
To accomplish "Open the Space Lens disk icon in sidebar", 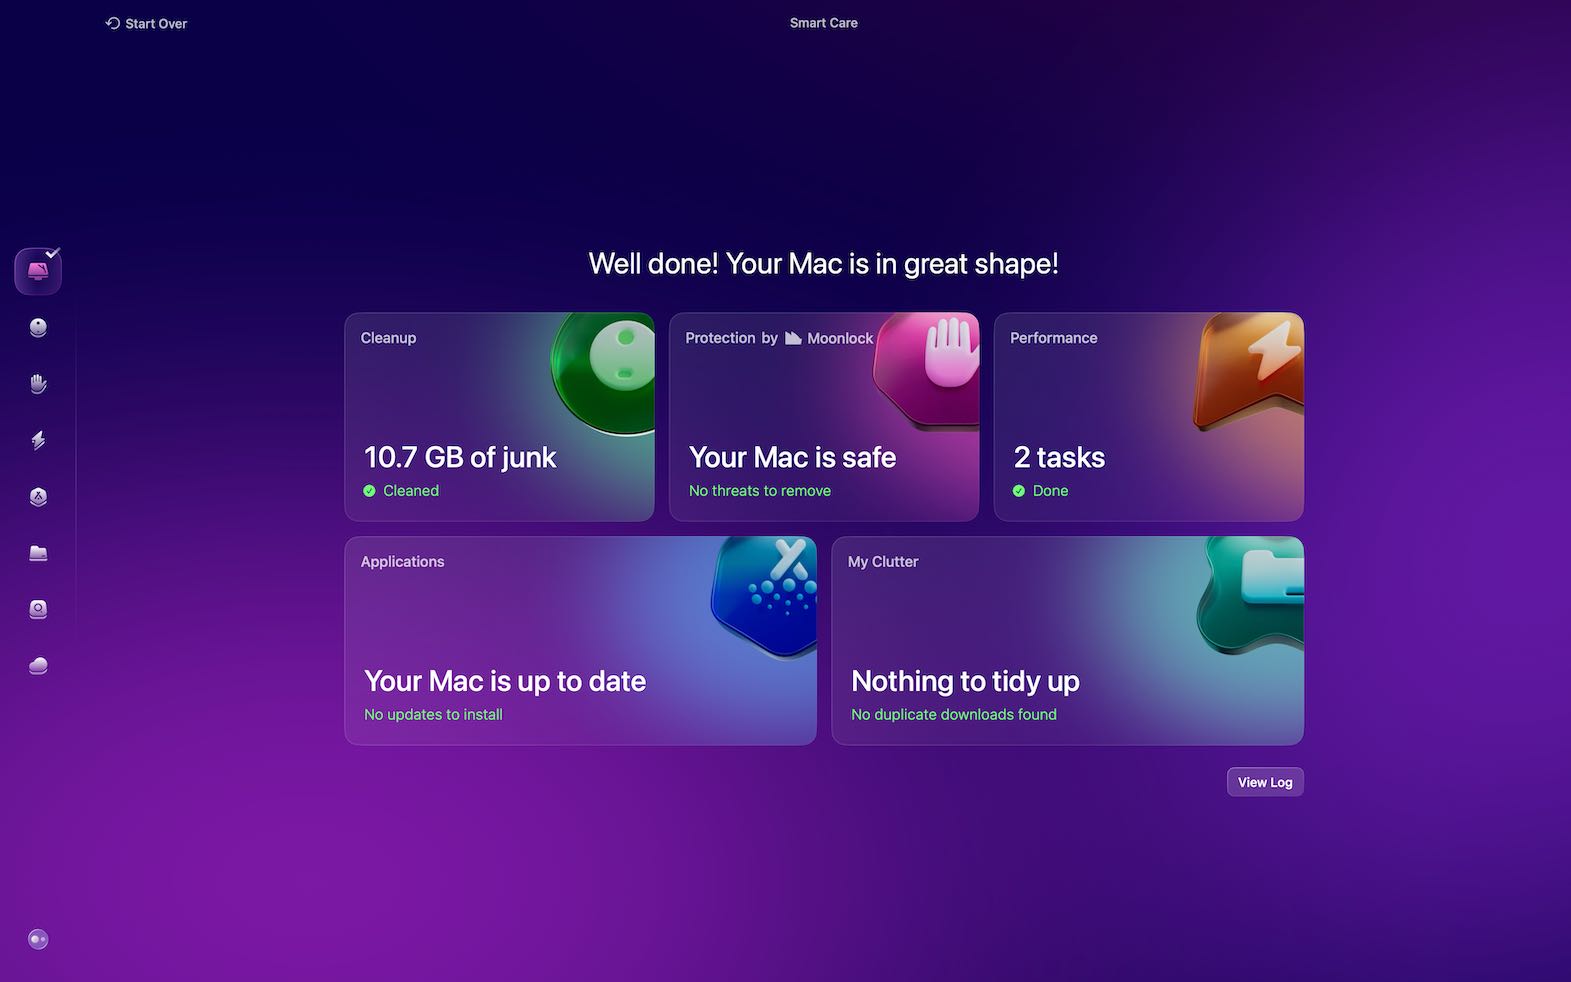I will 38,609.
